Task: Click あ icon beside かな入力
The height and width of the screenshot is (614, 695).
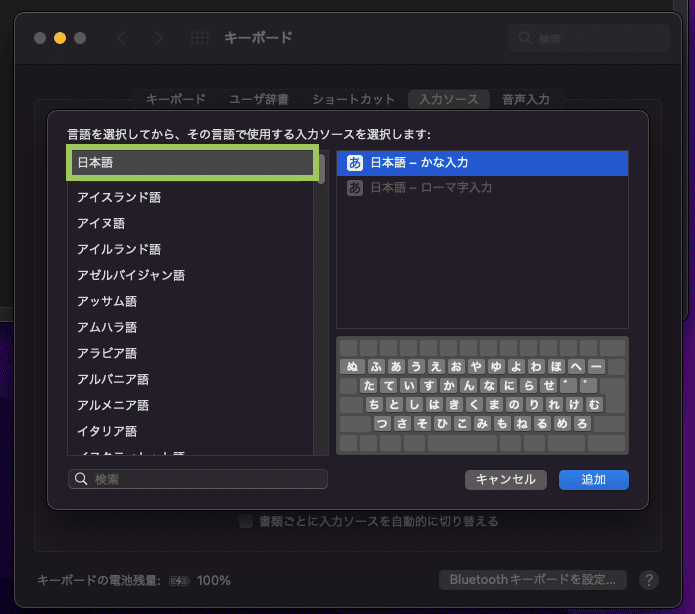Action: point(355,163)
